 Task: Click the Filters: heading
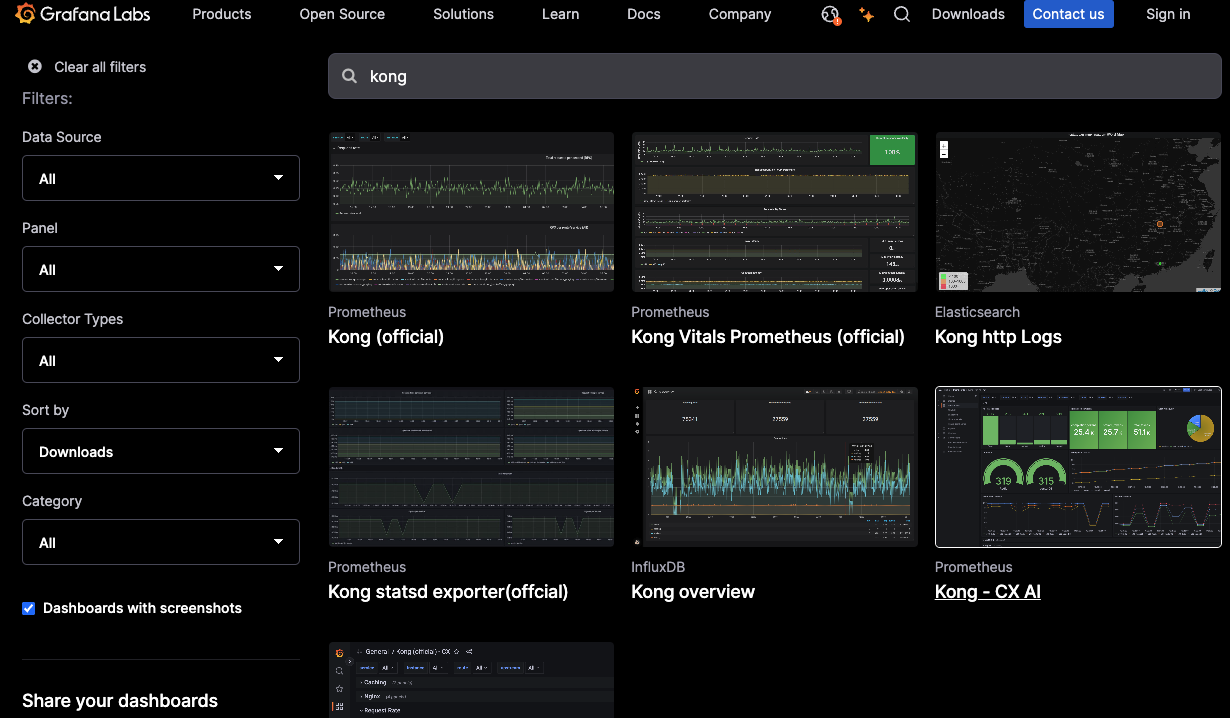pos(47,98)
